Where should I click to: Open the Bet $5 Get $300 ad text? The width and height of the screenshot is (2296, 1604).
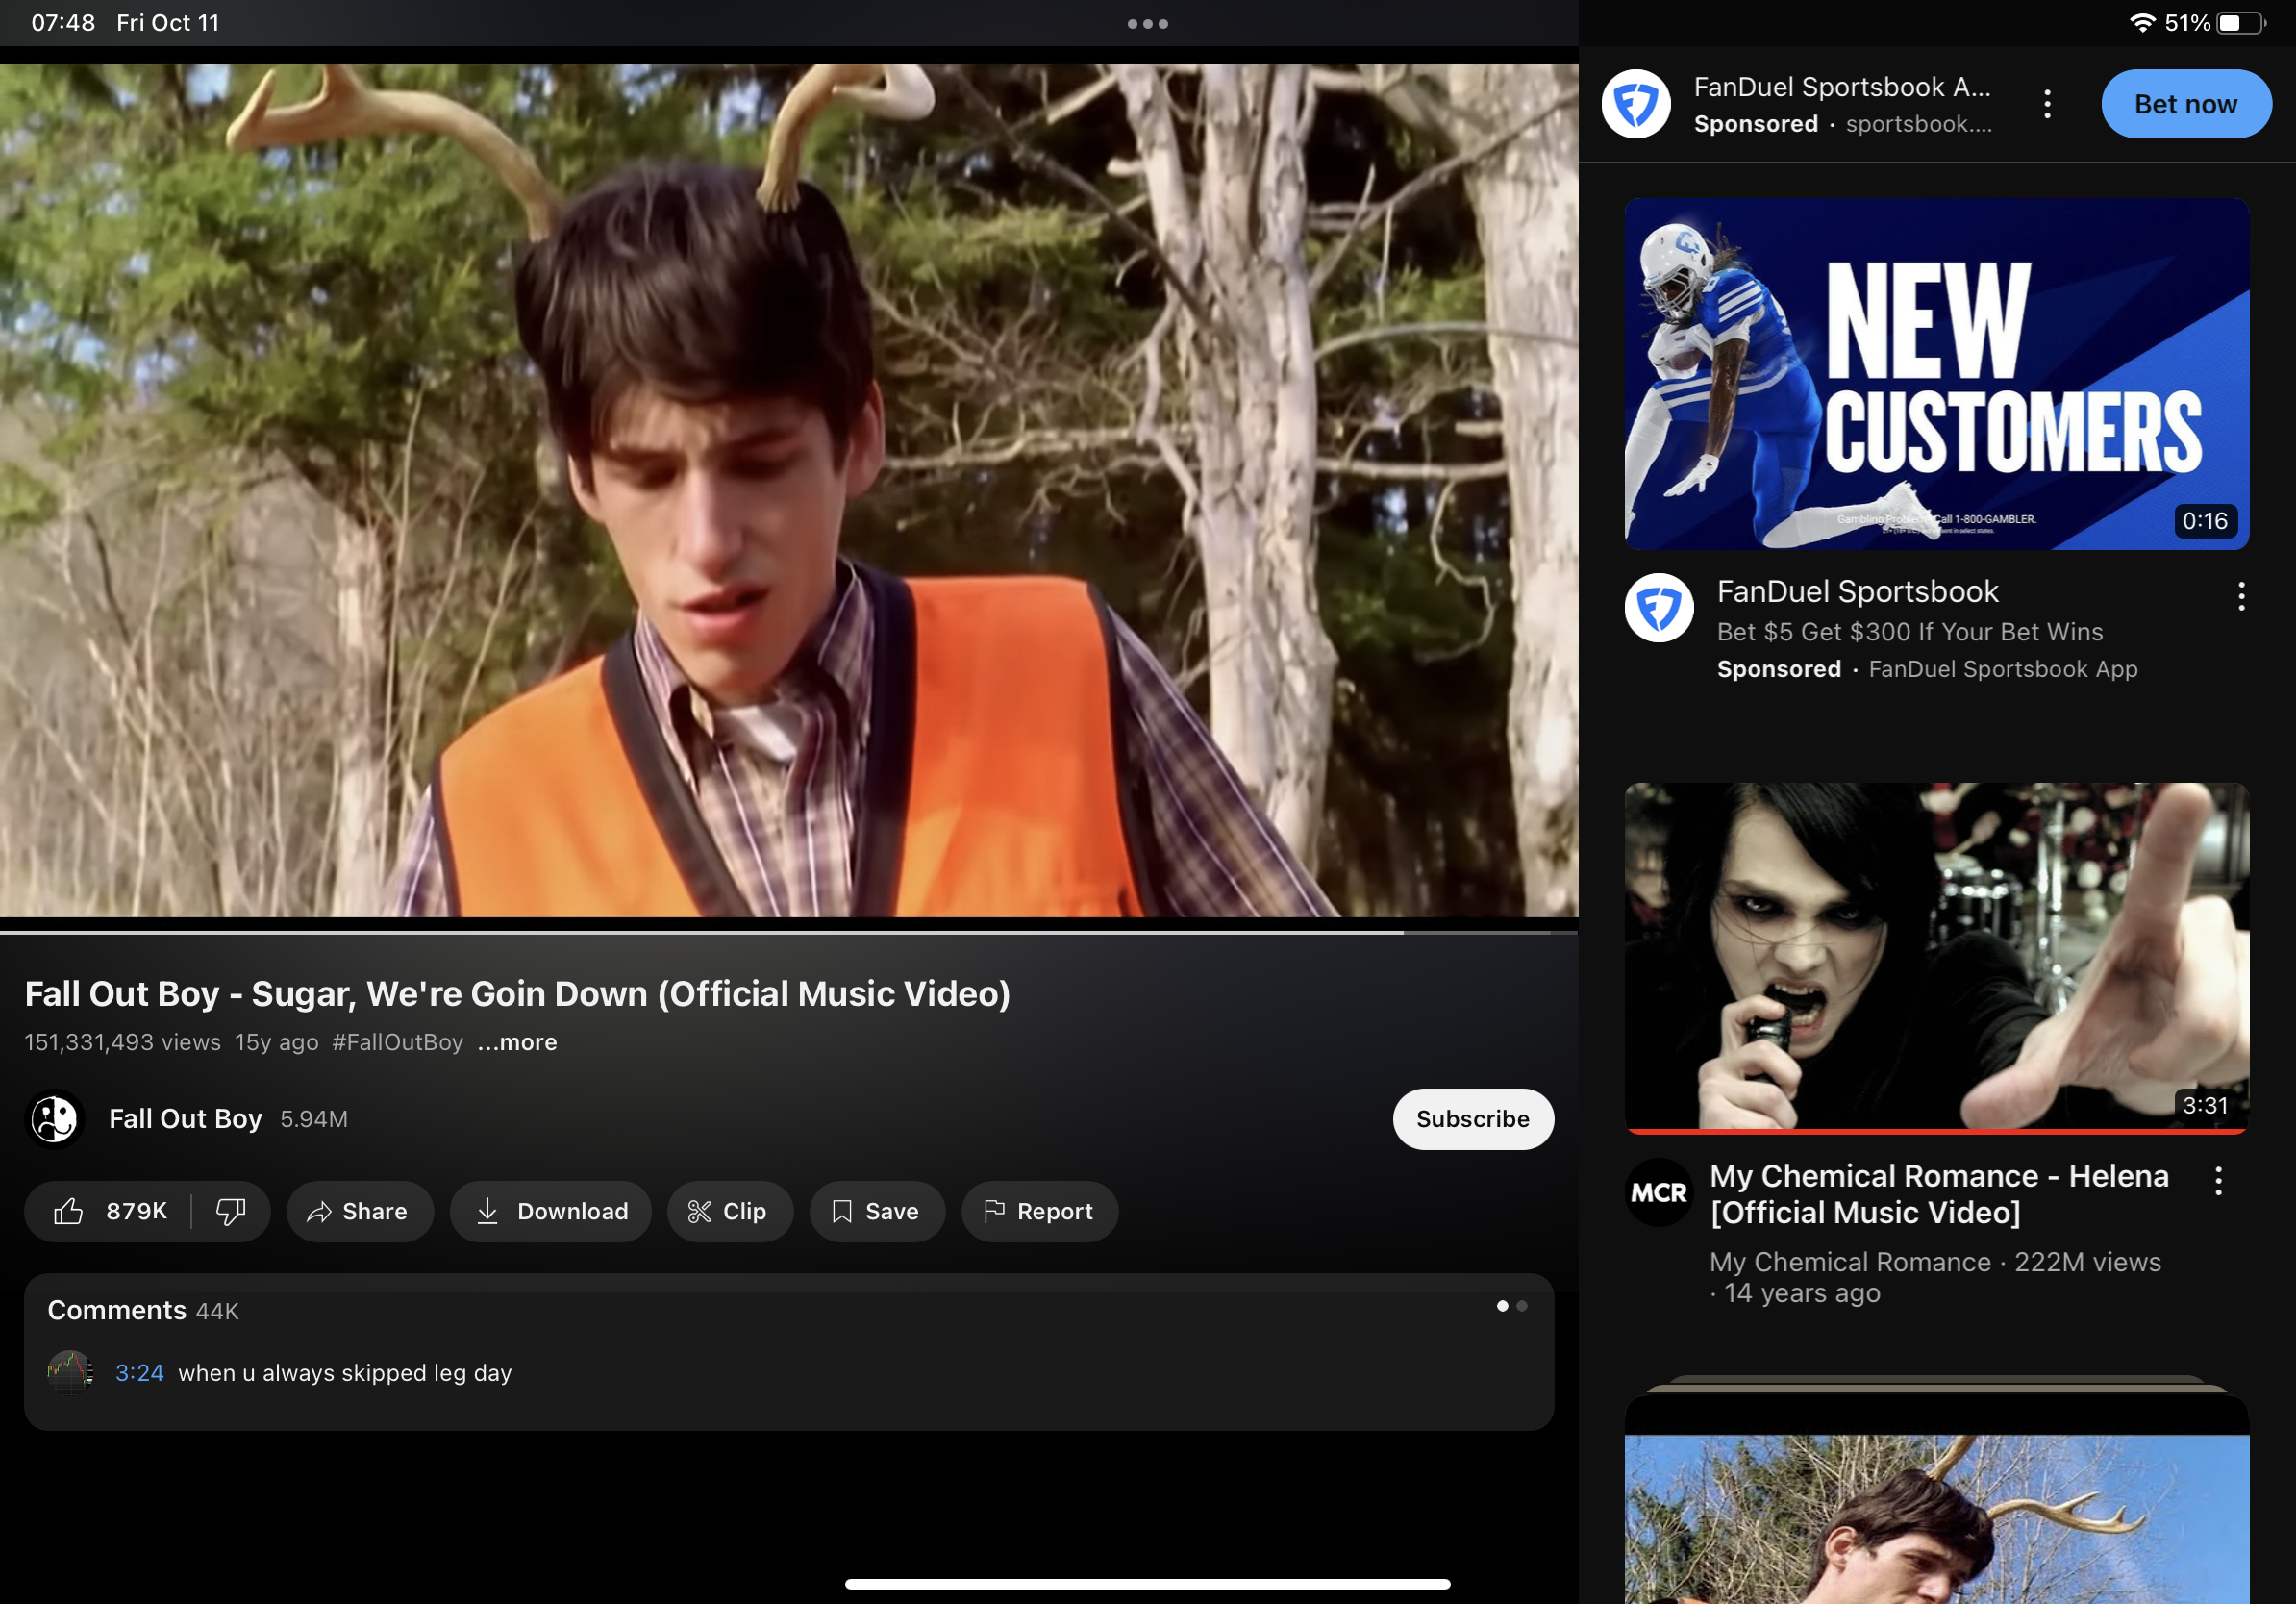pos(1910,632)
